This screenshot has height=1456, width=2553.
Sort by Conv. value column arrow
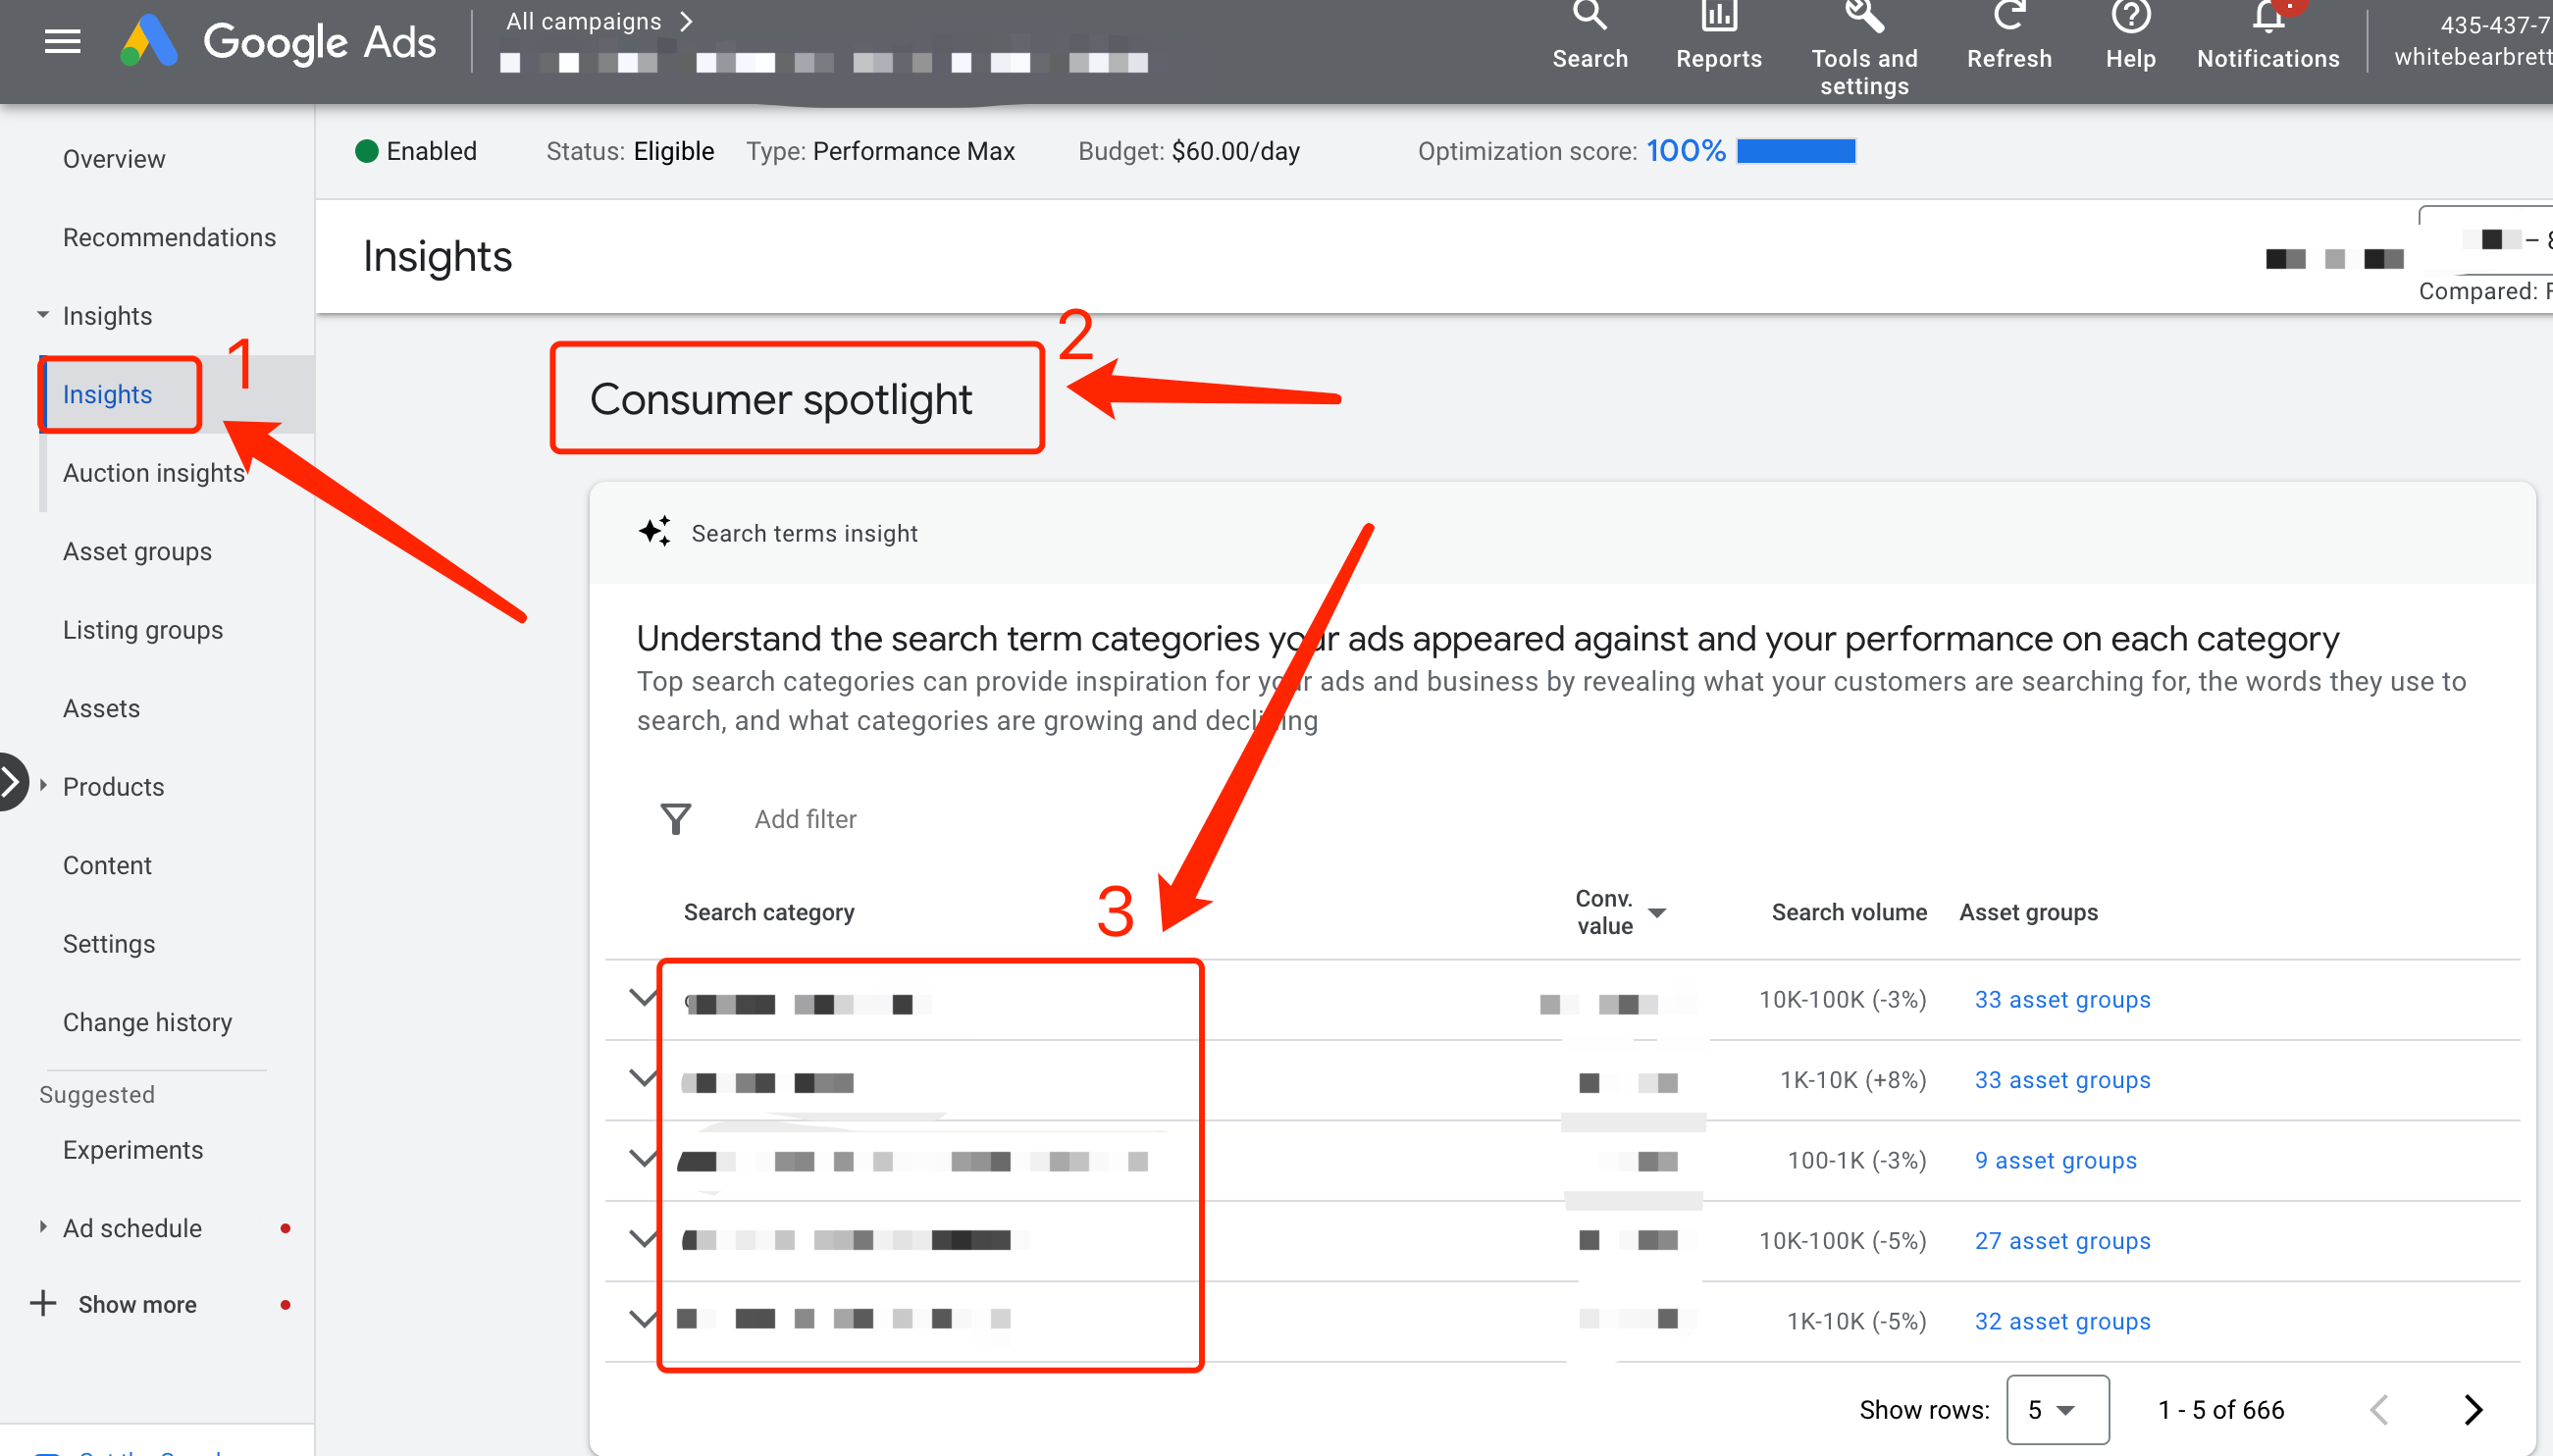(1657, 912)
